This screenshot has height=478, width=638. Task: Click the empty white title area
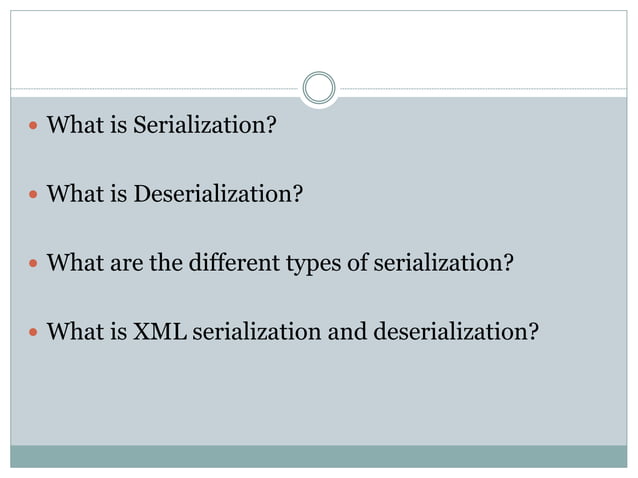pos(319,45)
